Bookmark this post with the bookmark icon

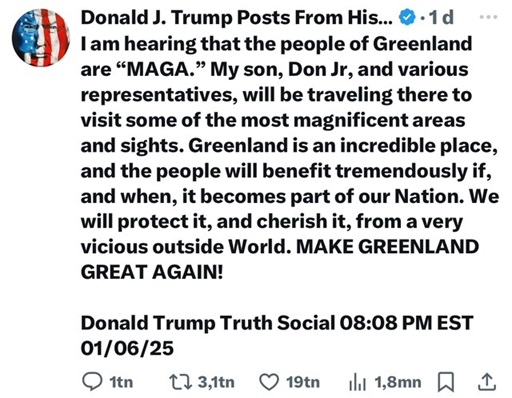445,382
